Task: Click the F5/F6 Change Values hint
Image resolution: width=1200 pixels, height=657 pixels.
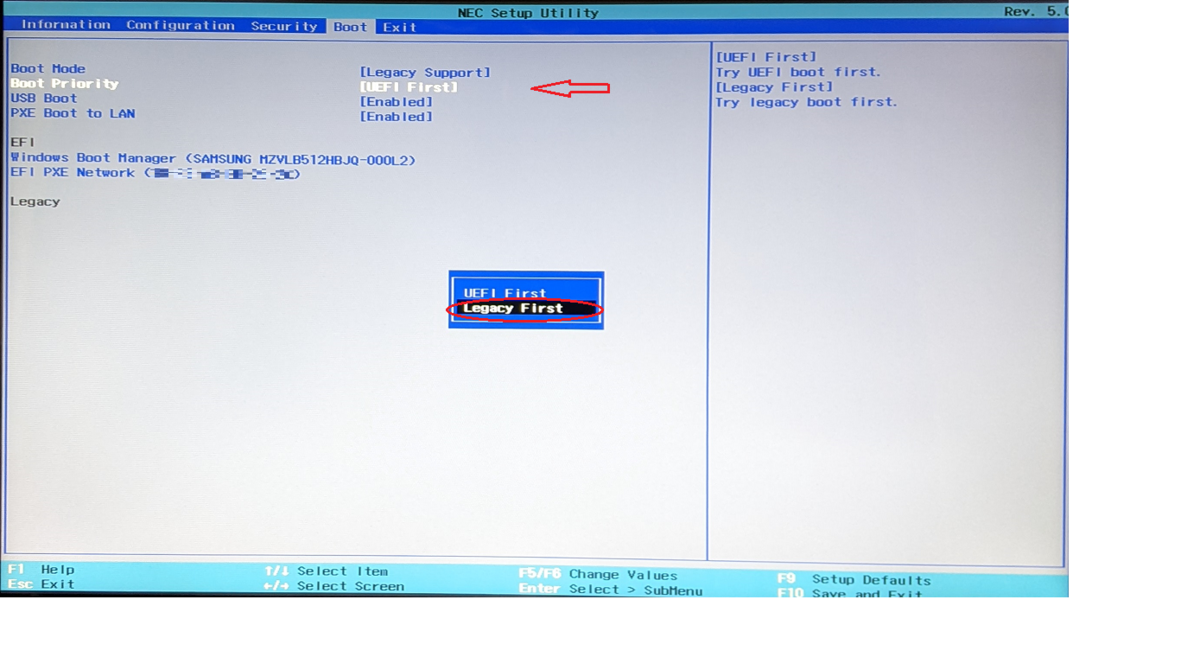Action: point(598,575)
